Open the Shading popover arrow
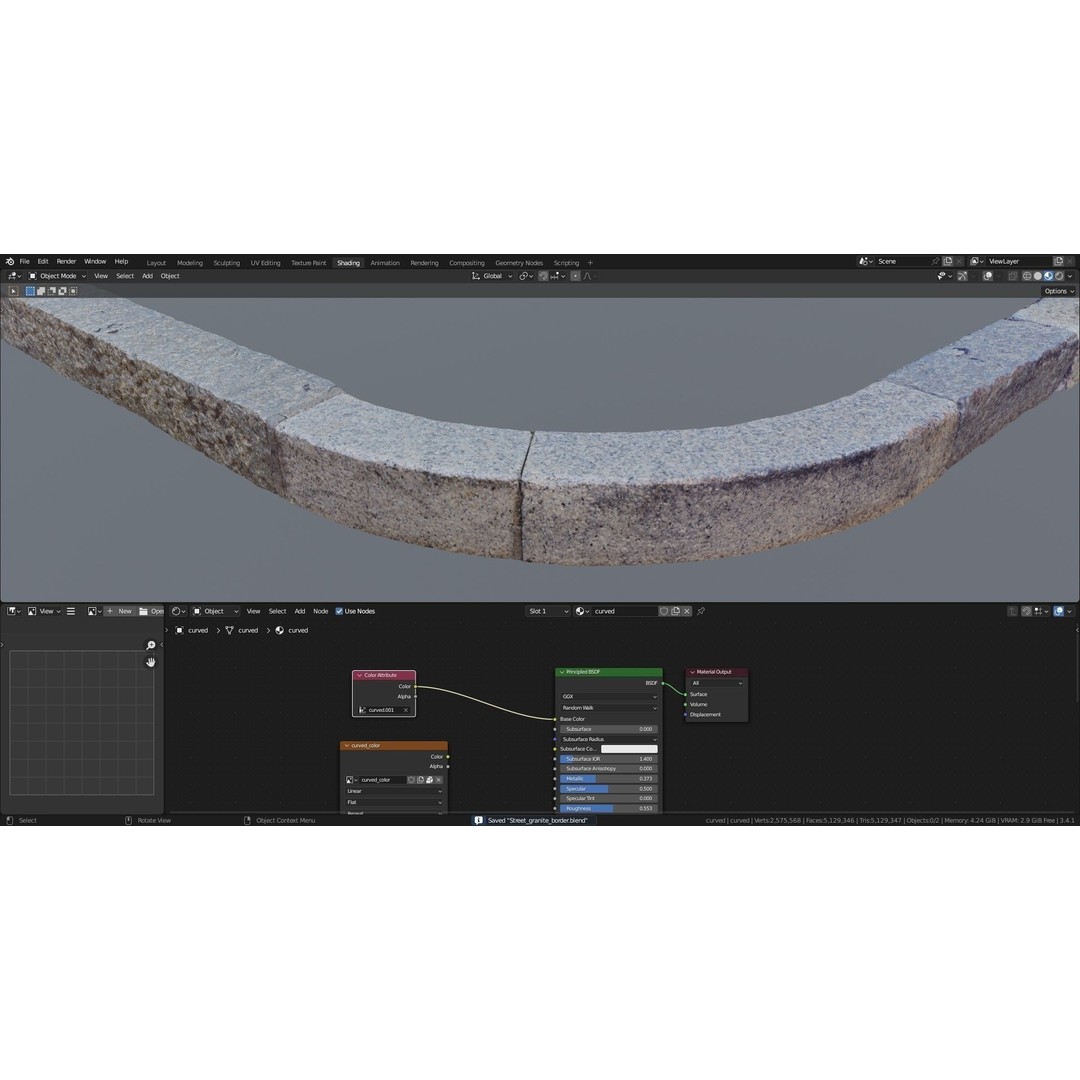1080x1080 pixels. coord(1070,276)
